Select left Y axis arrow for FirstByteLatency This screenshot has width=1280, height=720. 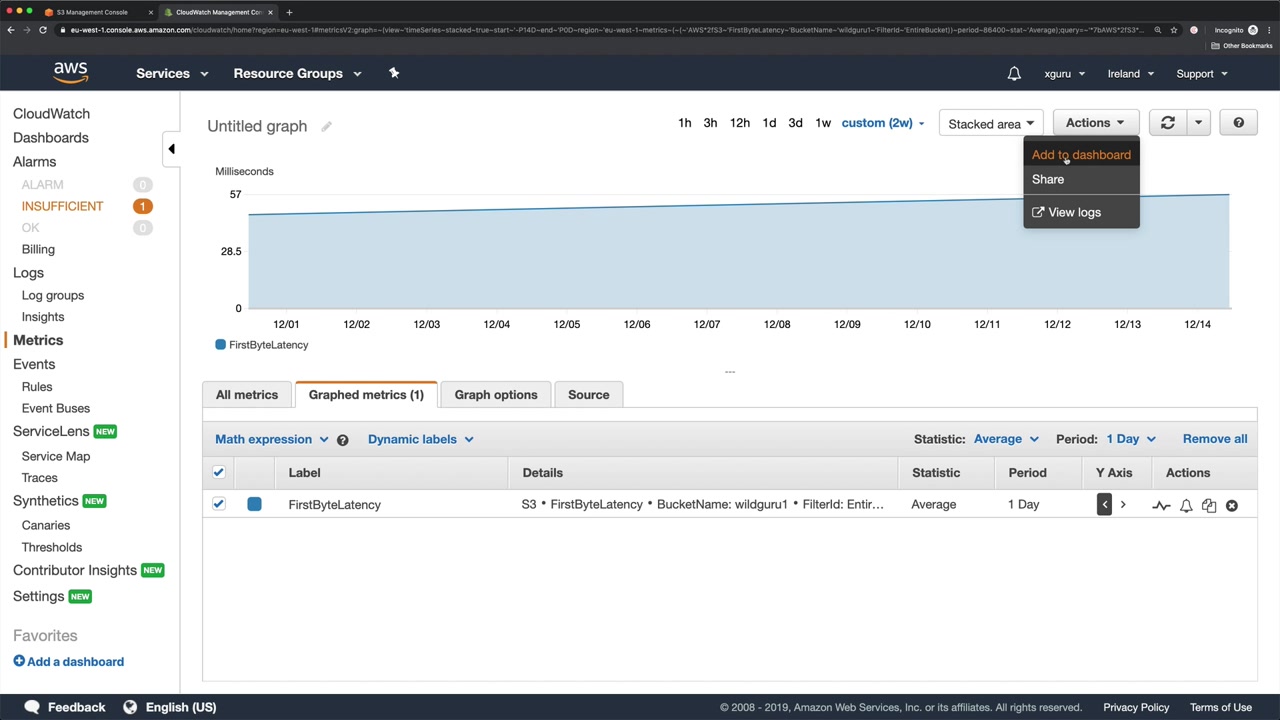coord(1104,505)
